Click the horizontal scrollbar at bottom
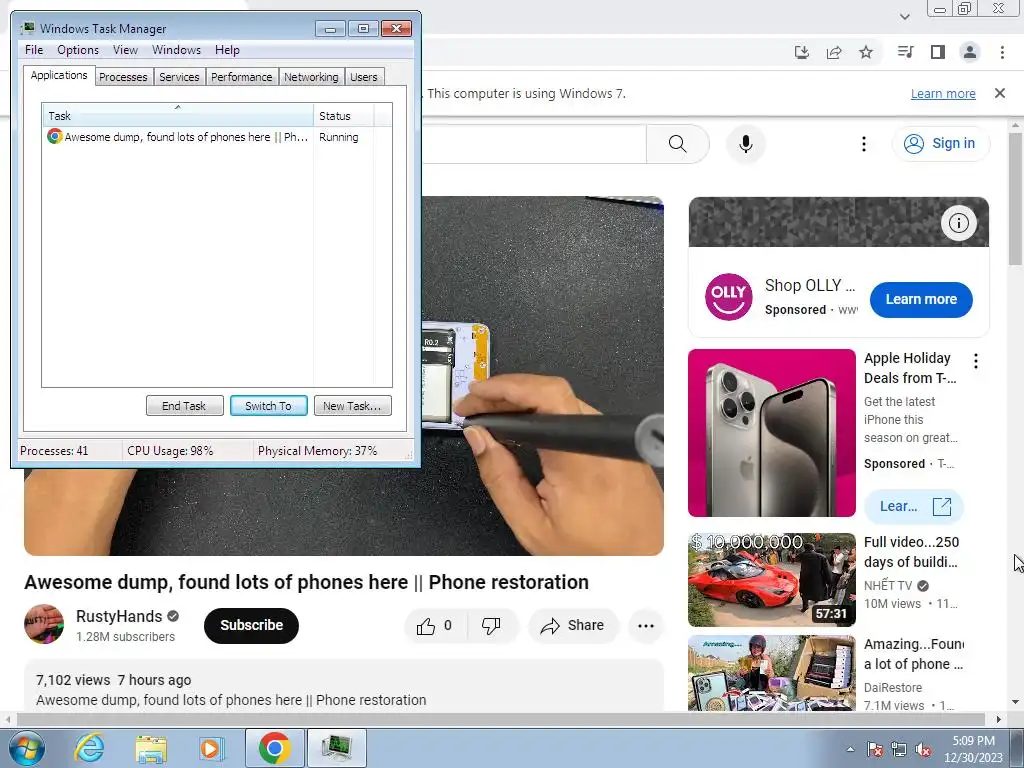The width and height of the screenshot is (1024, 768). (500, 719)
